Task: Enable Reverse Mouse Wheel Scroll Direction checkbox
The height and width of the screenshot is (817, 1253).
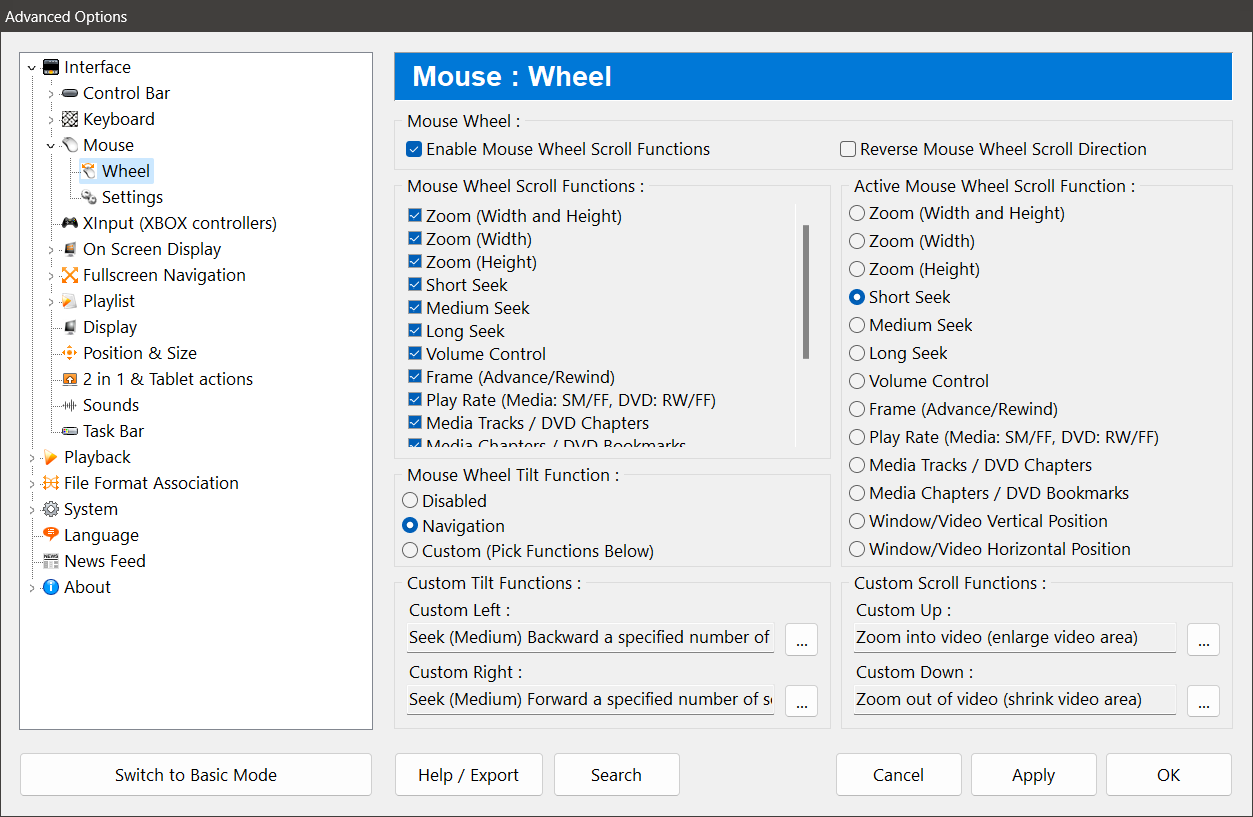Action: pos(848,149)
